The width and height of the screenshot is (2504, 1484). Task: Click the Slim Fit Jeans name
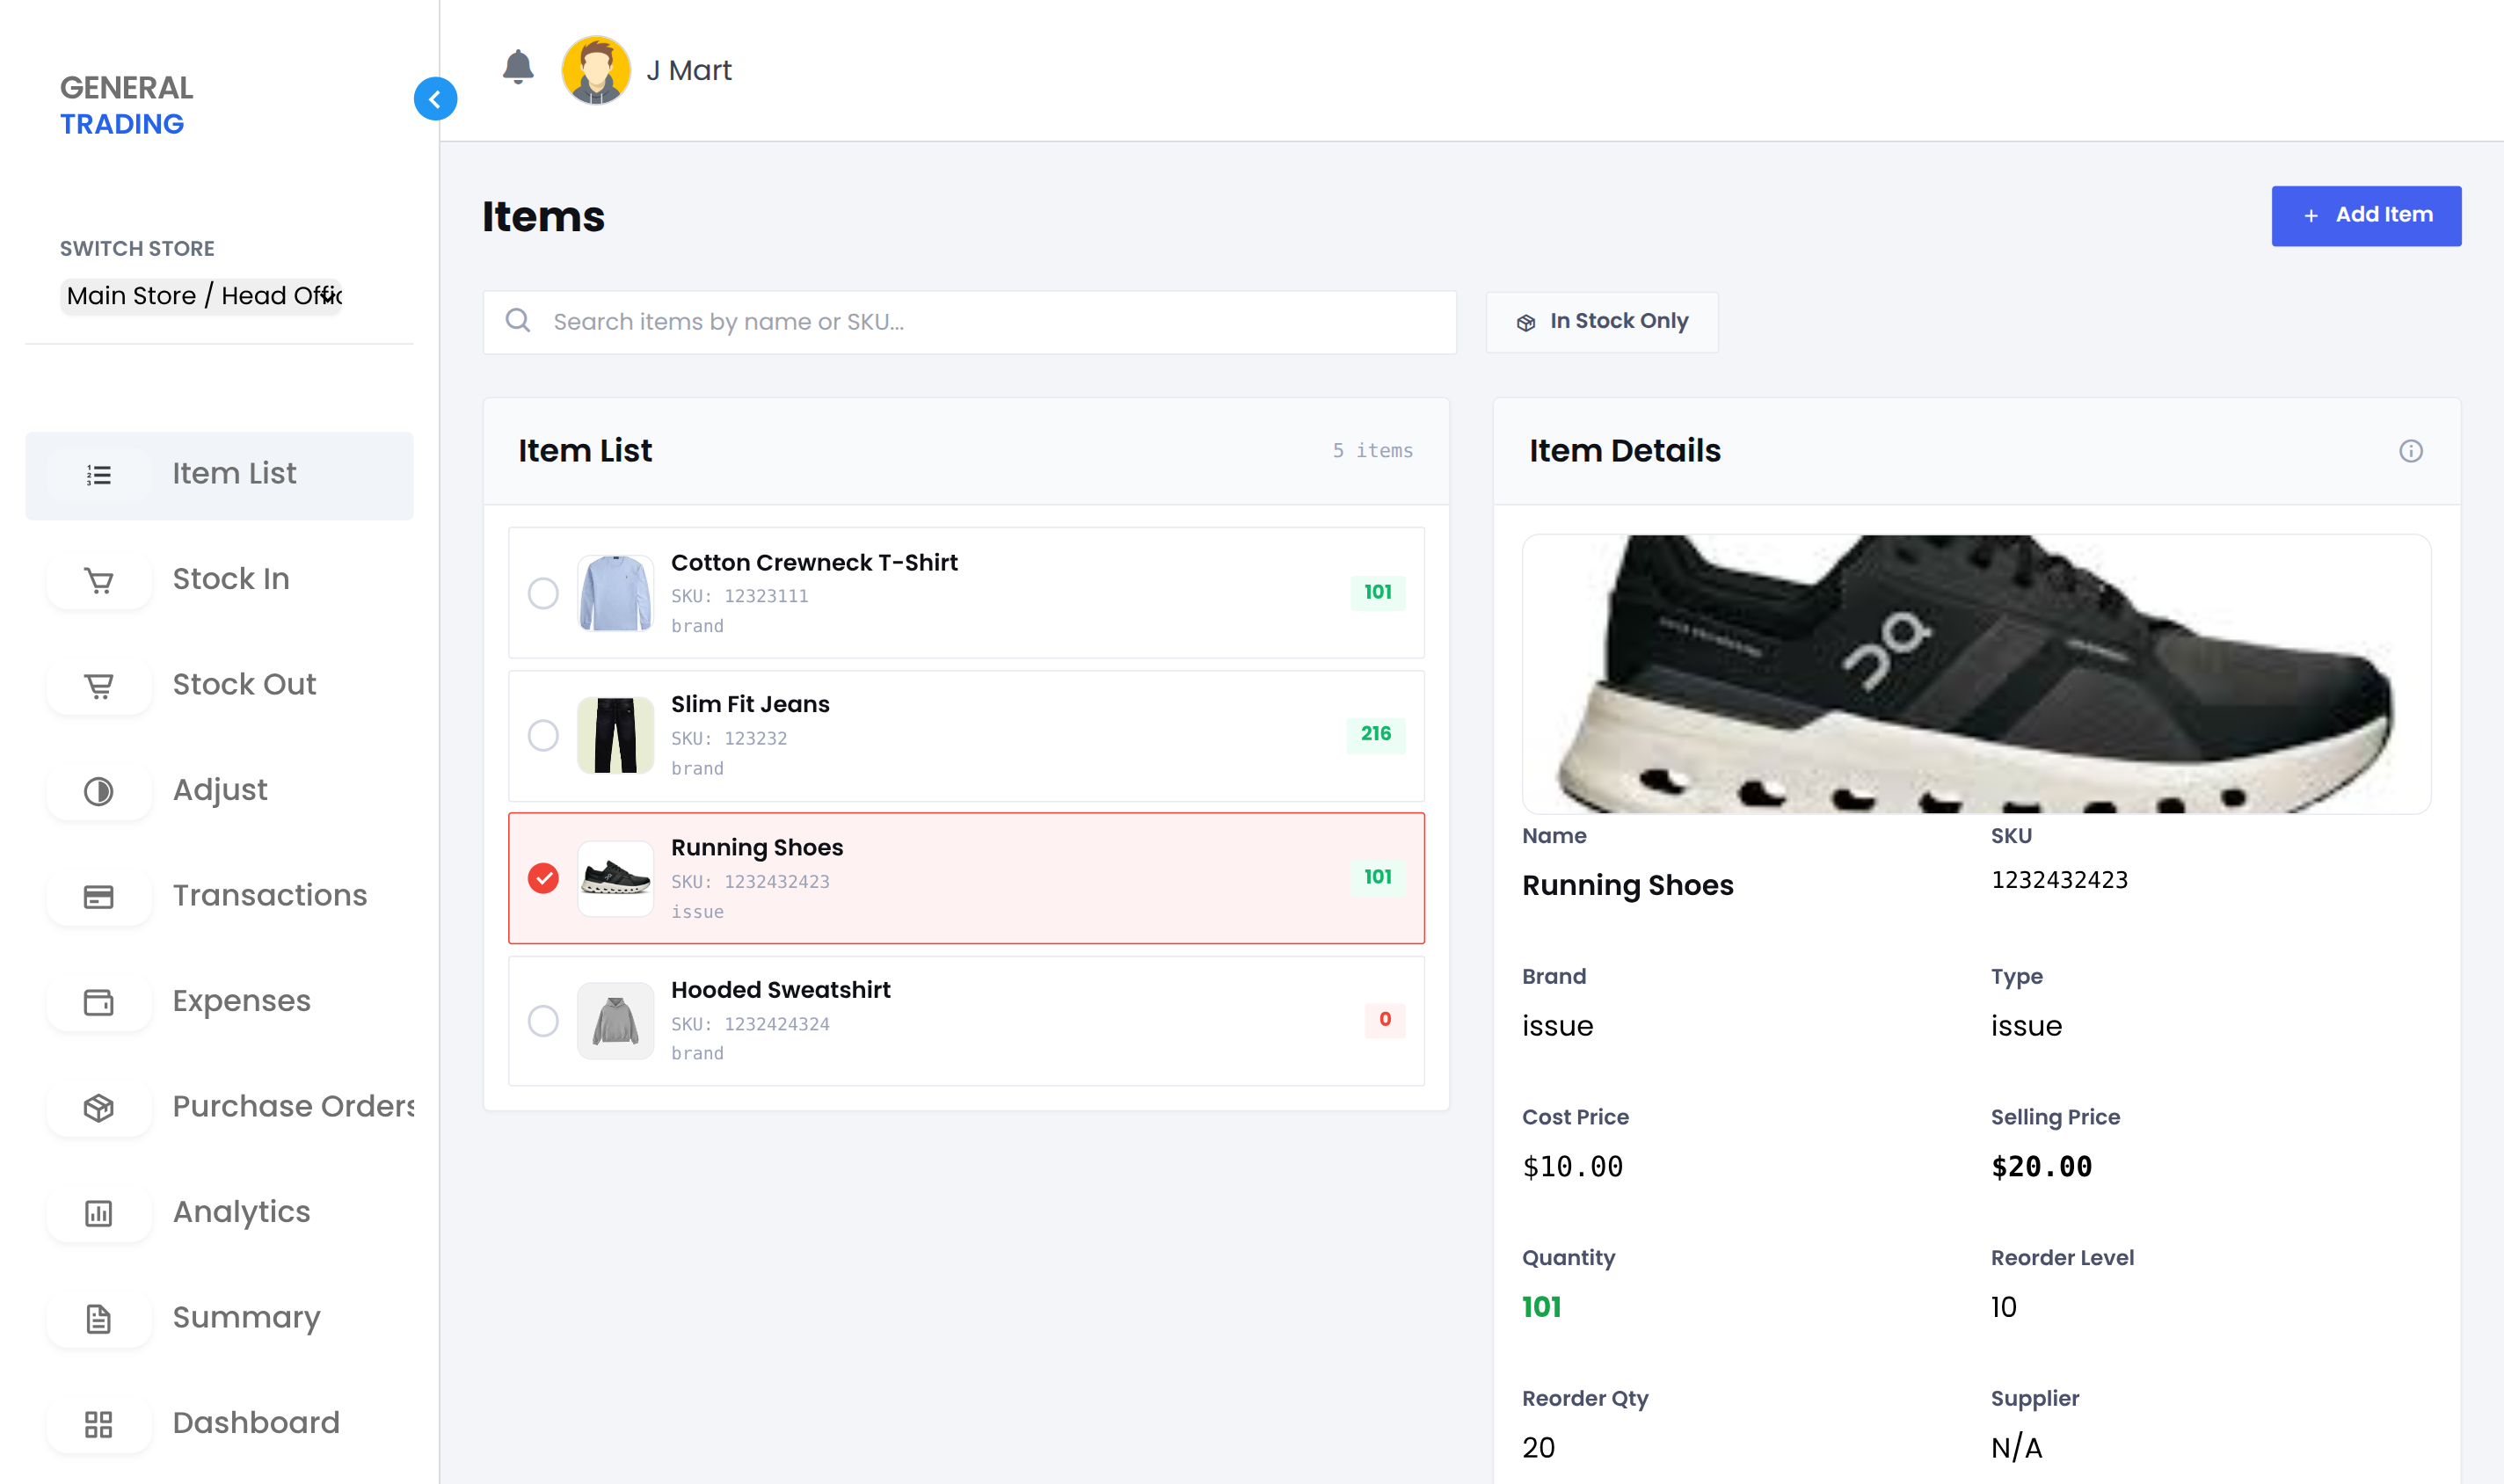tap(750, 705)
